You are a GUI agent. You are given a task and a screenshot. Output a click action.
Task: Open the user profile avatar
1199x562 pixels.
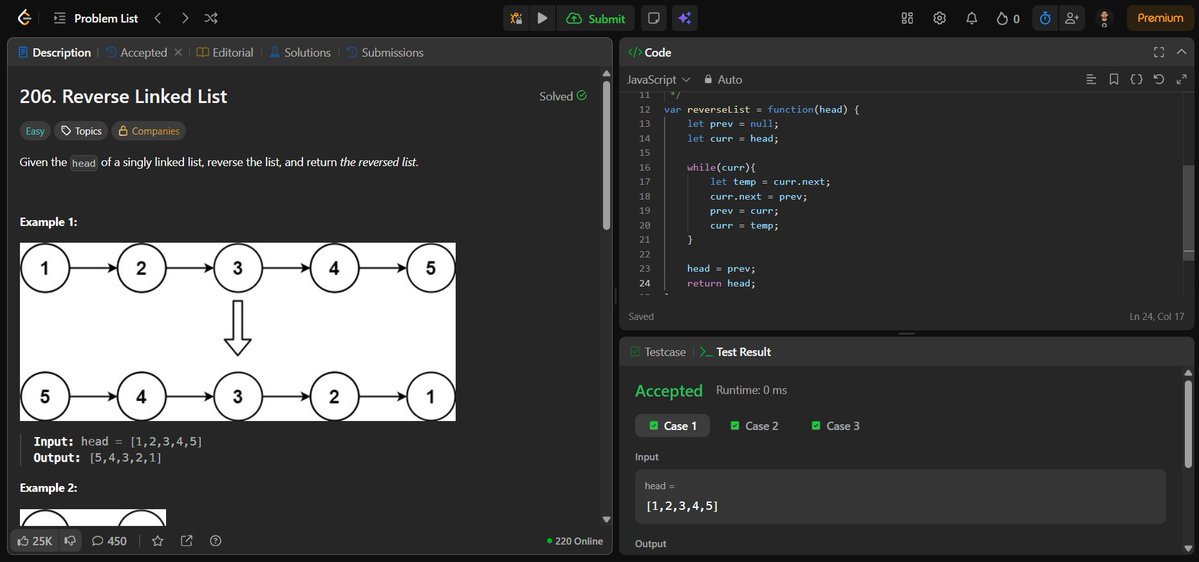pos(1104,18)
